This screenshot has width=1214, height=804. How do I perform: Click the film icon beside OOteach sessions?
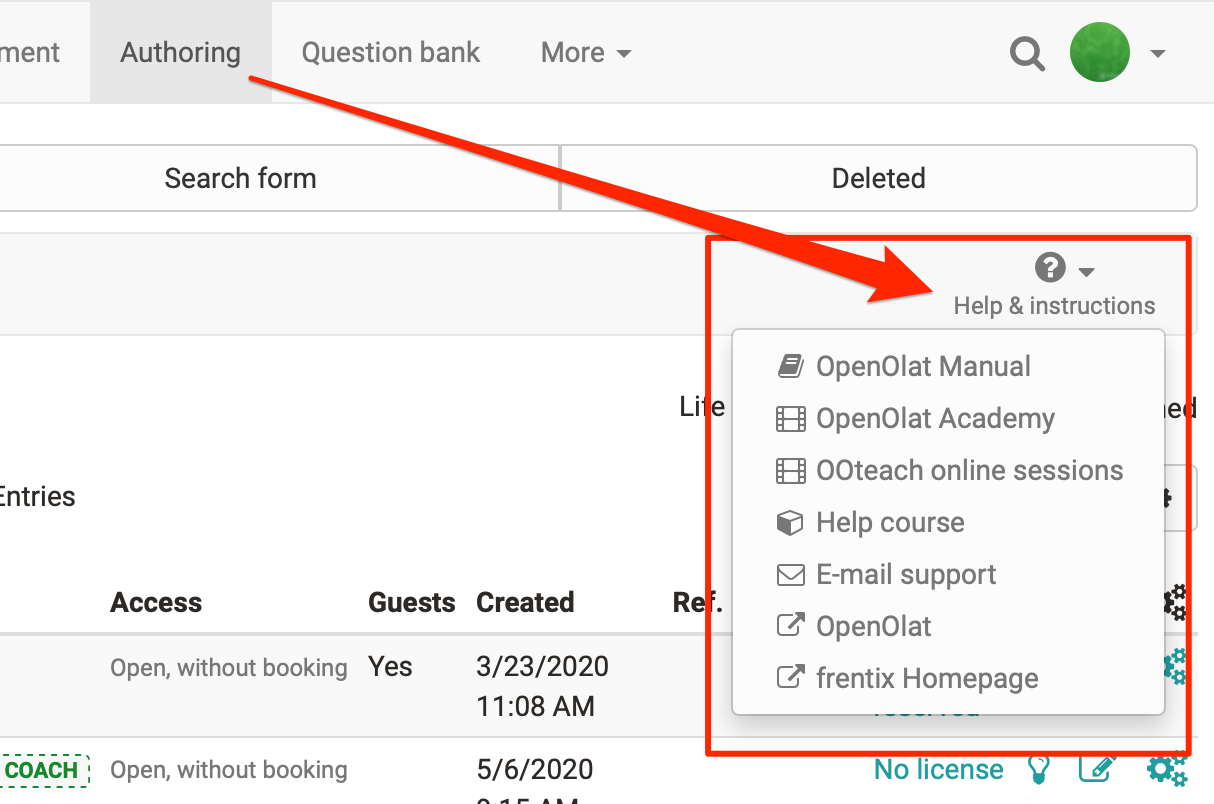[791, 470]
